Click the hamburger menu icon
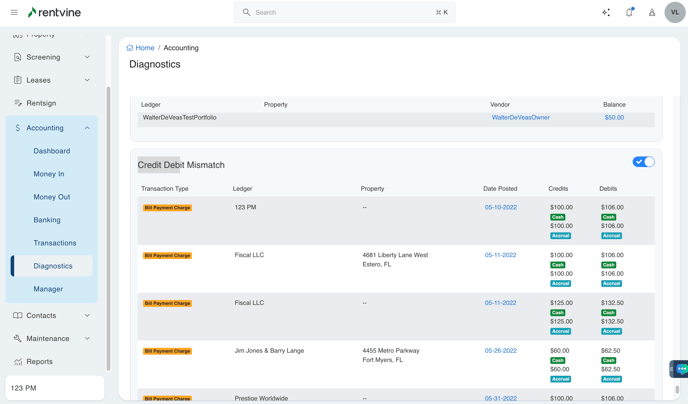688x404 pixels. 14,13
